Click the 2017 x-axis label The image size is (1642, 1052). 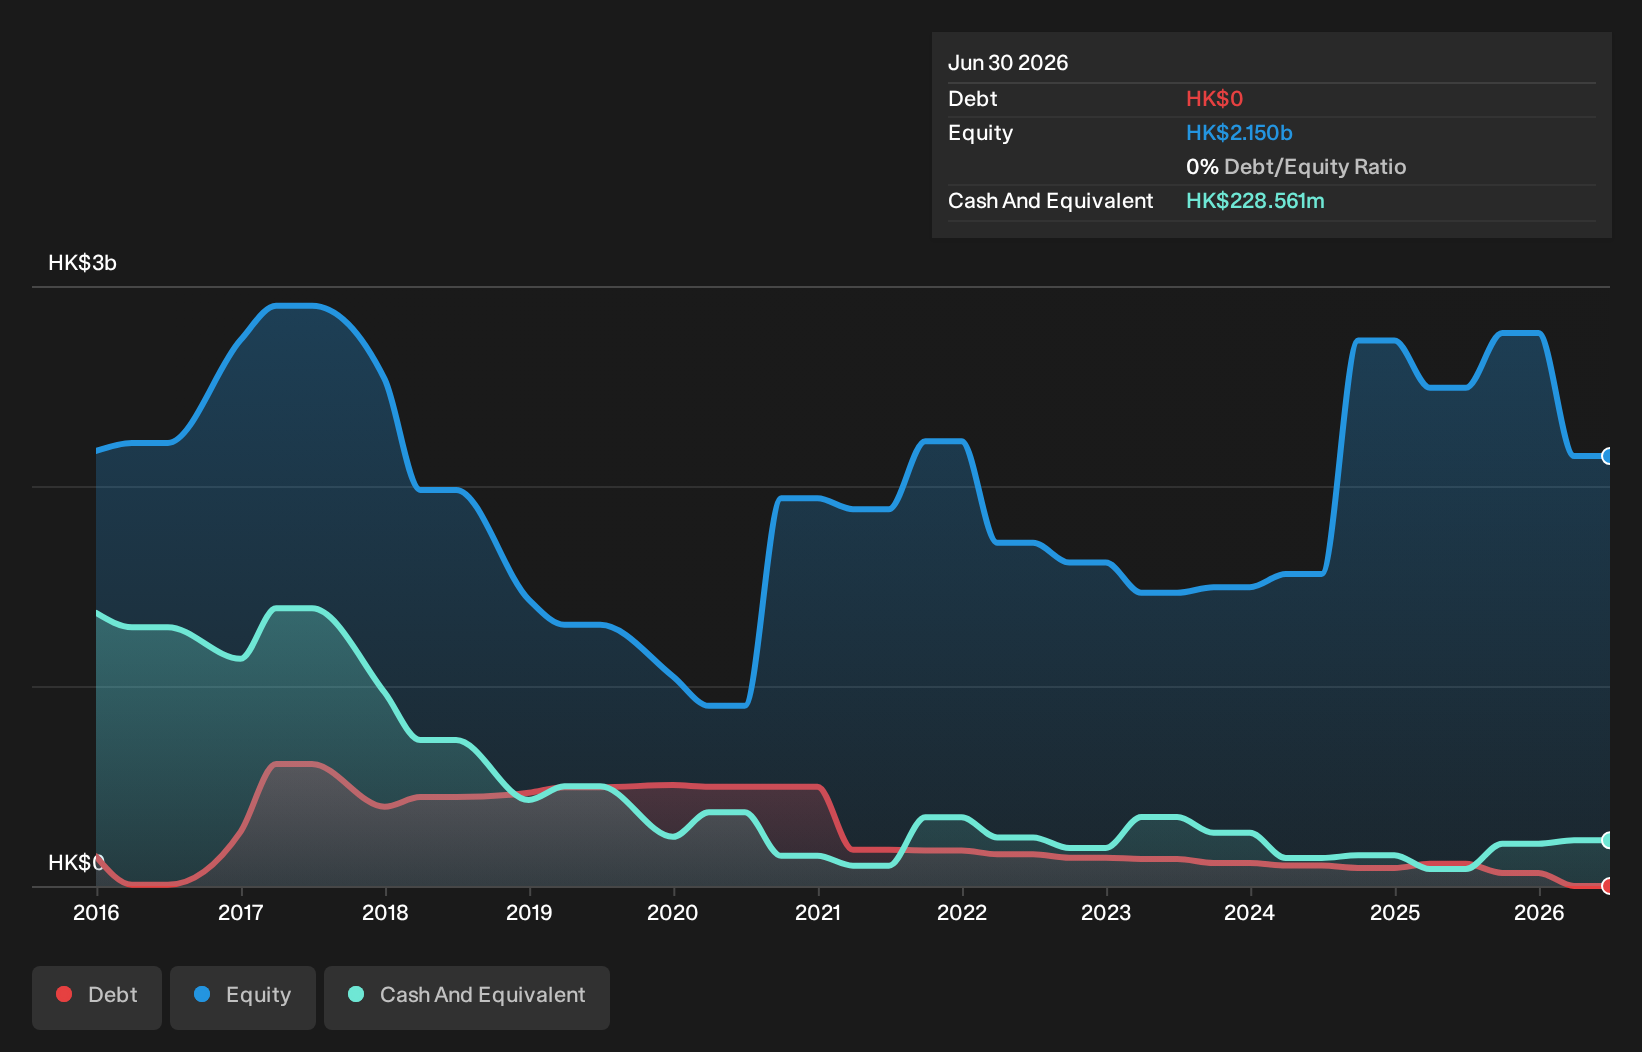[x=241, y=912]
